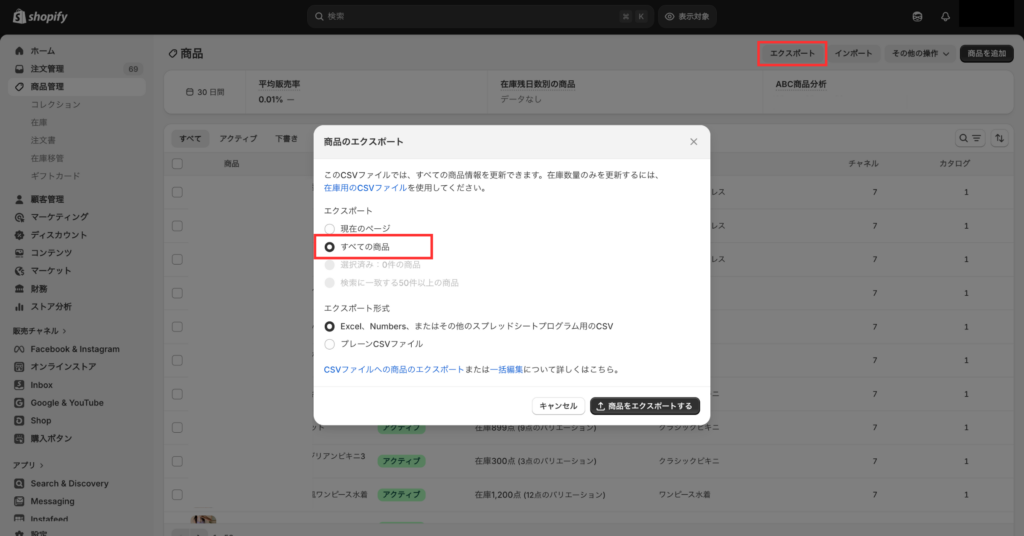Click the チャネル column header
Image resolution: width=1024 pixels, height=536 pixels.
(x=863, y=164)
